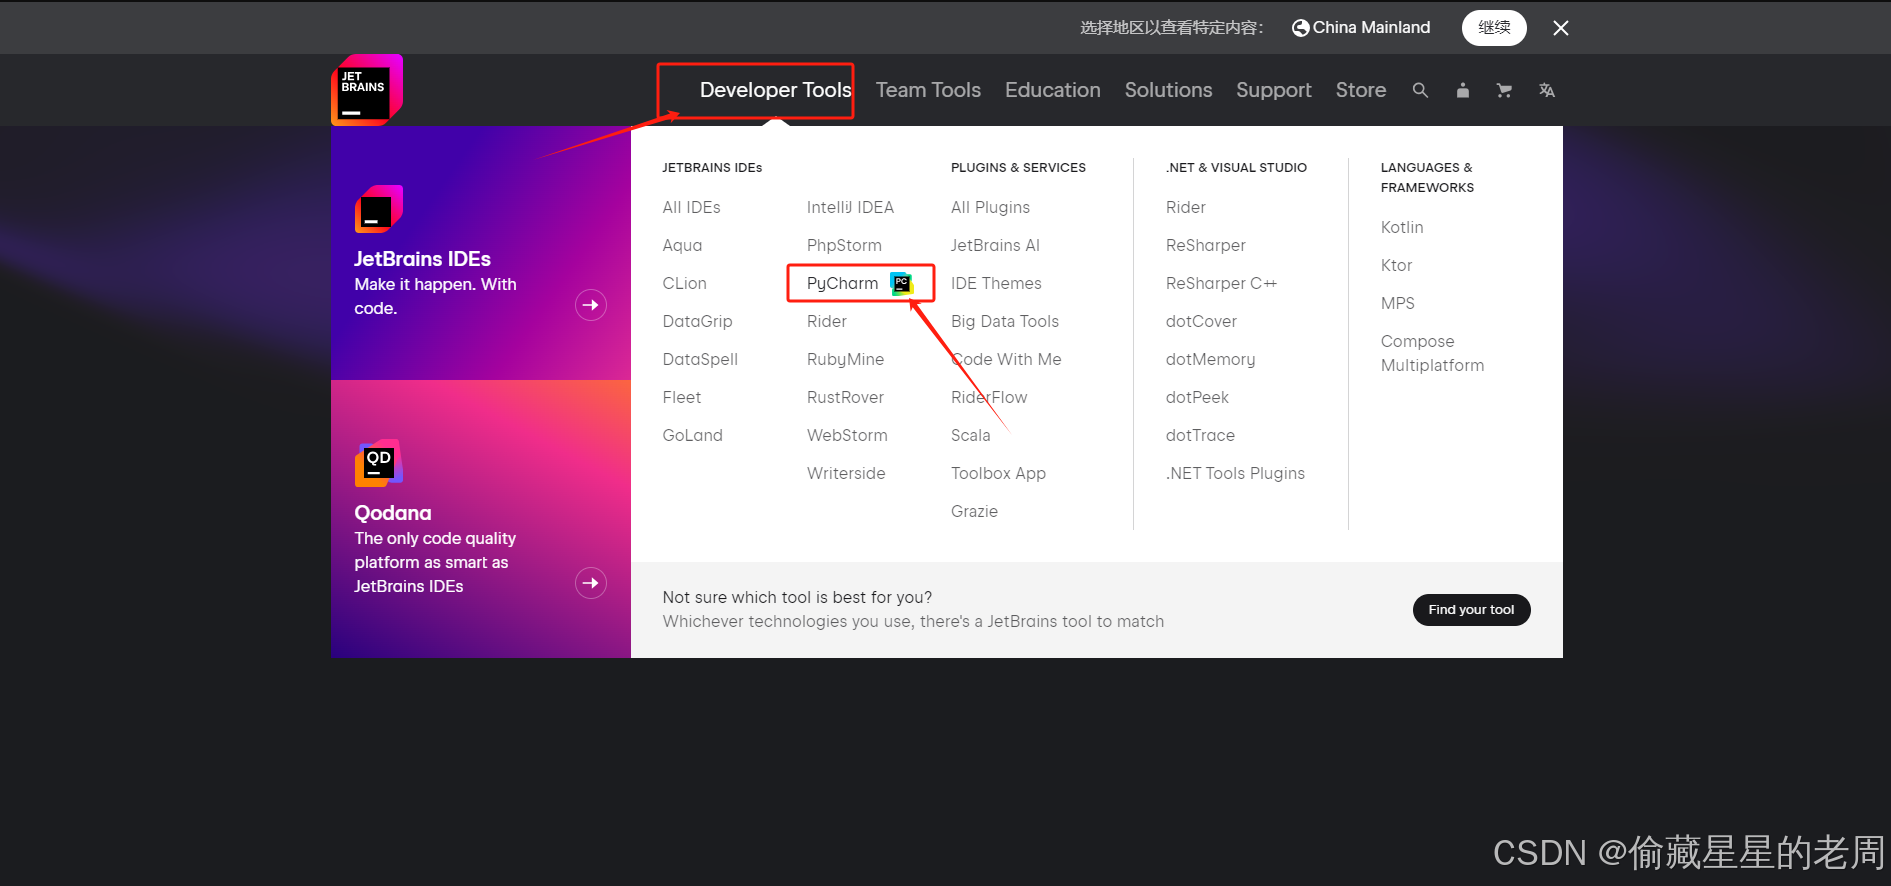Open the Support menu
1891x886 pixels.
(x=1273, y=90)
